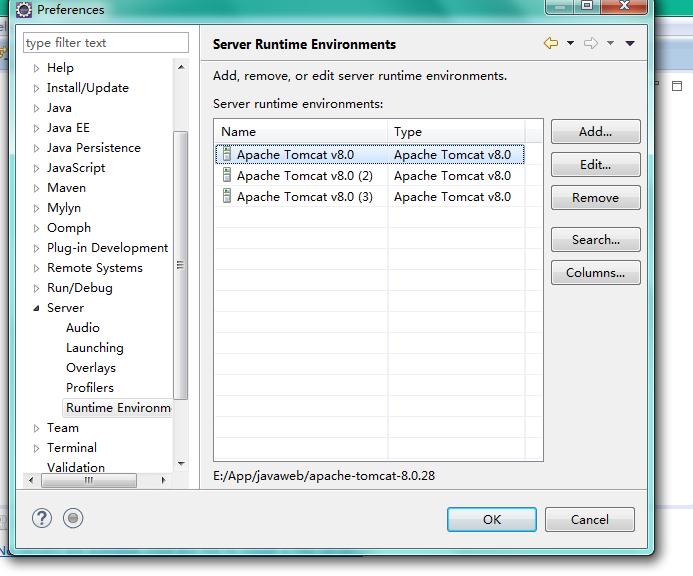The width and height of the screenshot is (693, 576).
Task: Select the Runtime Environments tree item
Action: pos(118,408)
